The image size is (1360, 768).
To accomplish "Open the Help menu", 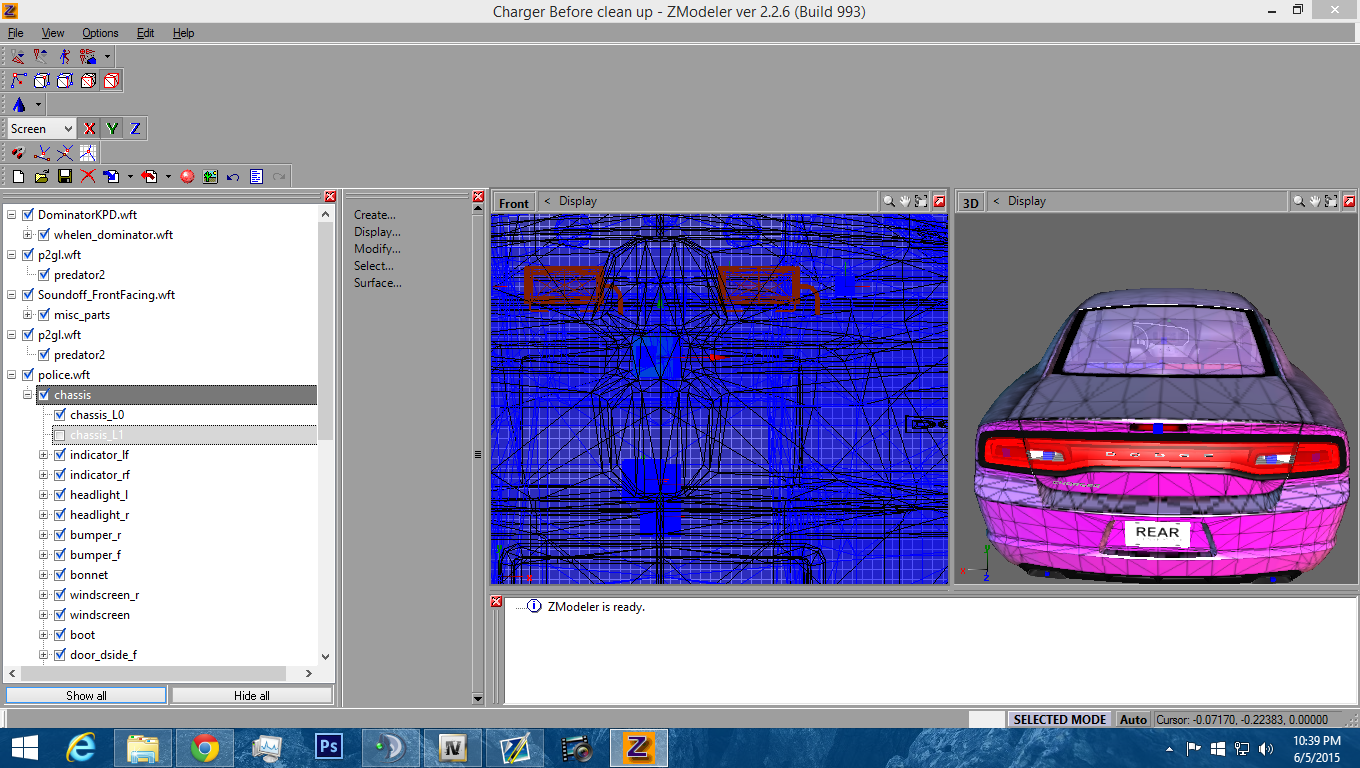I will [183, 33].
